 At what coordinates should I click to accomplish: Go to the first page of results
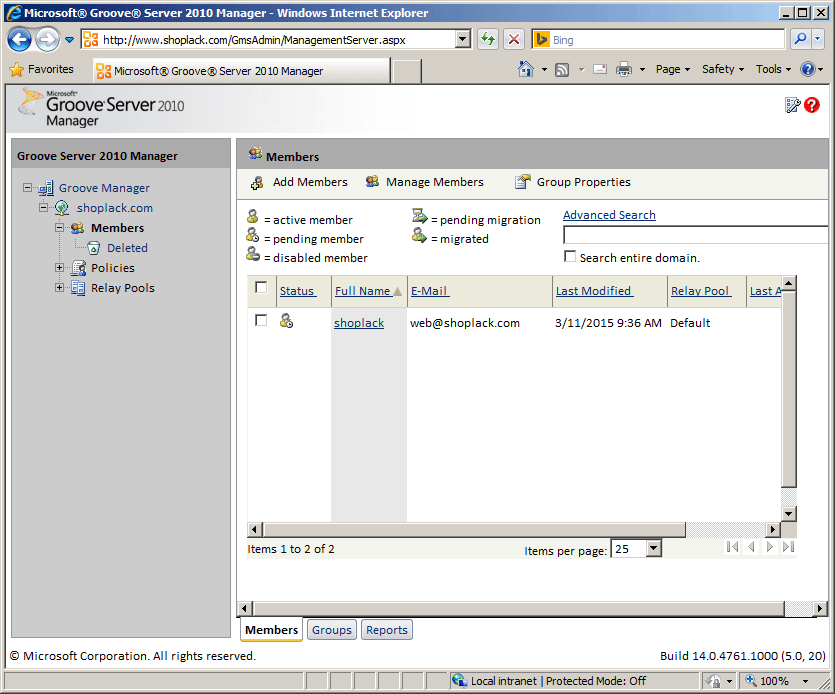click(x=732, y=547)
